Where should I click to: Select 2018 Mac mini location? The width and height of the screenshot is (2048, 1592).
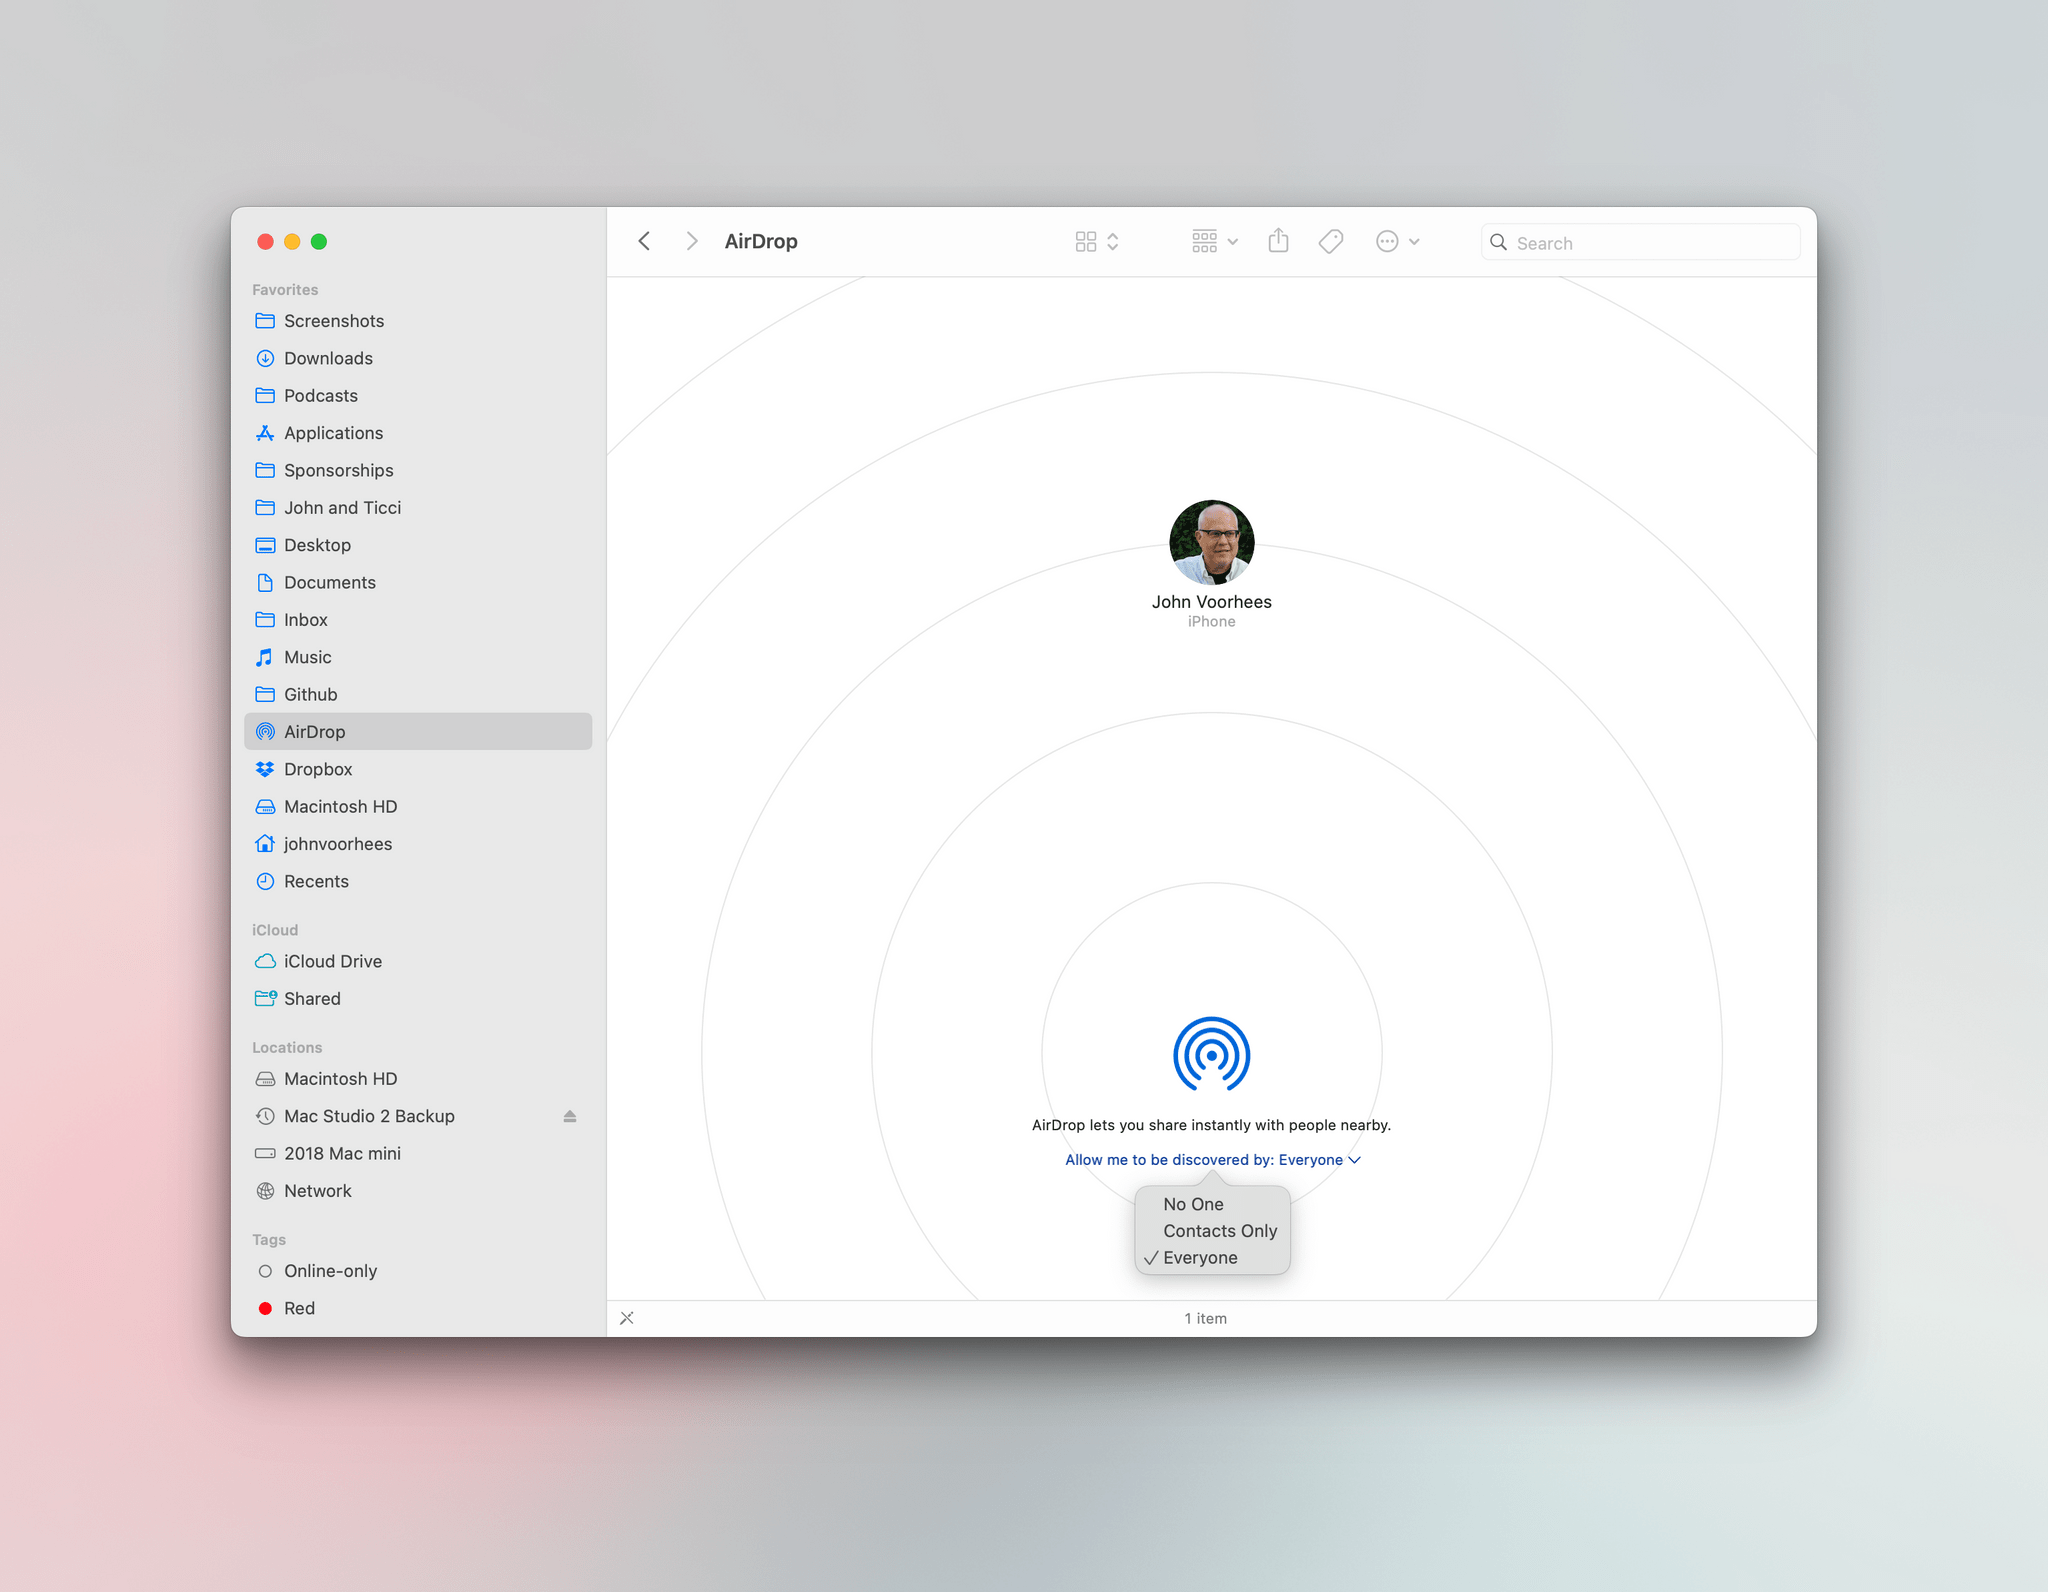pyautogui.click(x=418, y=1153)
